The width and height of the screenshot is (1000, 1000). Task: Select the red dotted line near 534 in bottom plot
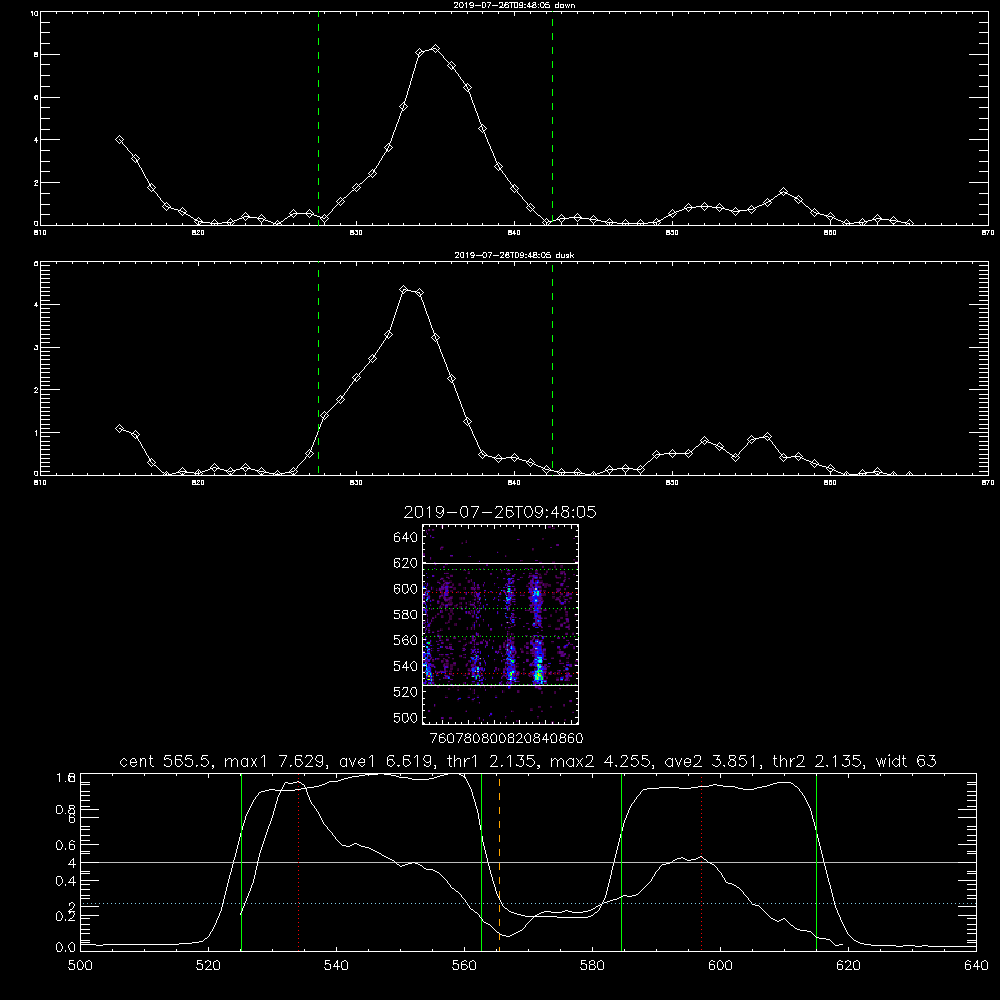coord(298,861)
